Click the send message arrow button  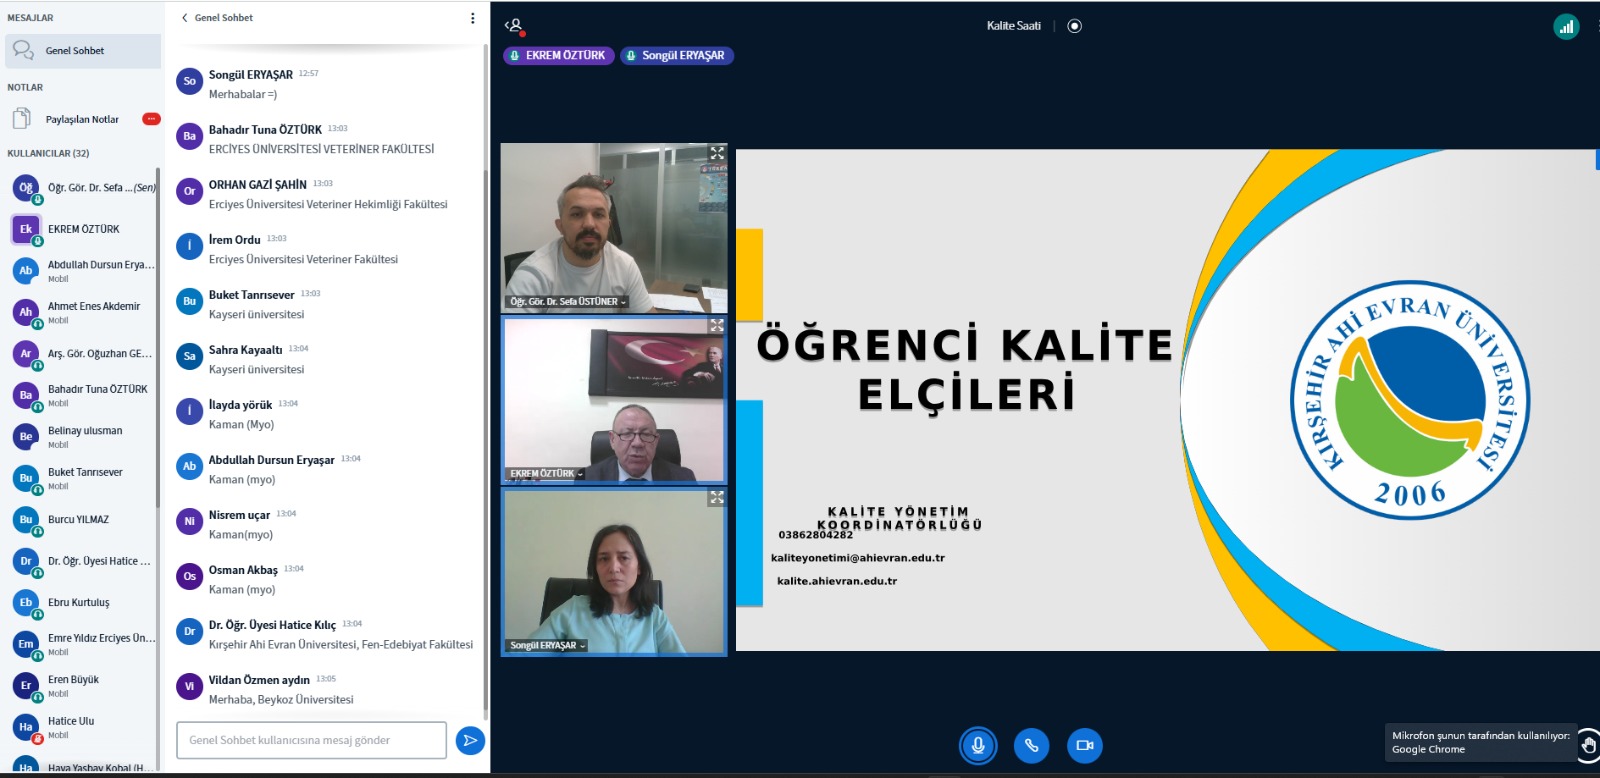pyautogui.click(x=470, y=740)
